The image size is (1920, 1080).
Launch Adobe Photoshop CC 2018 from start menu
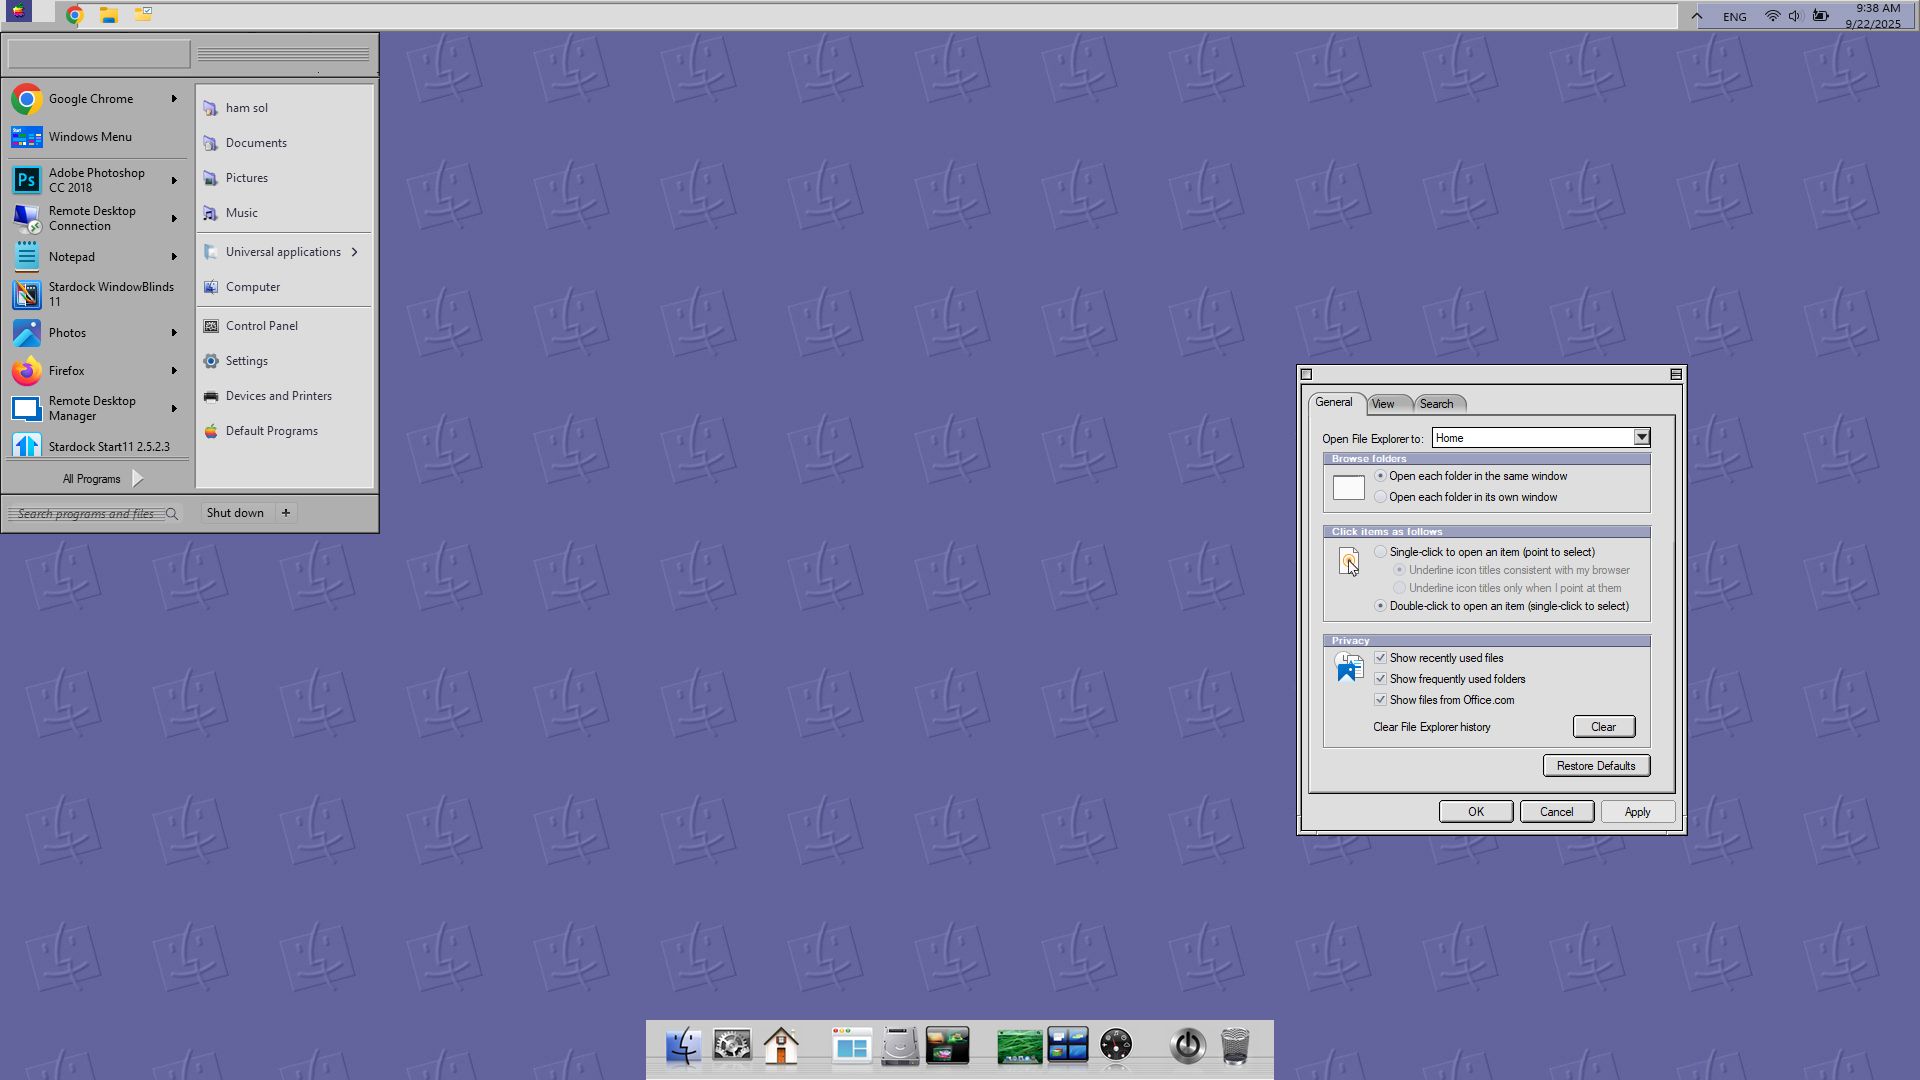click(95, 180)
